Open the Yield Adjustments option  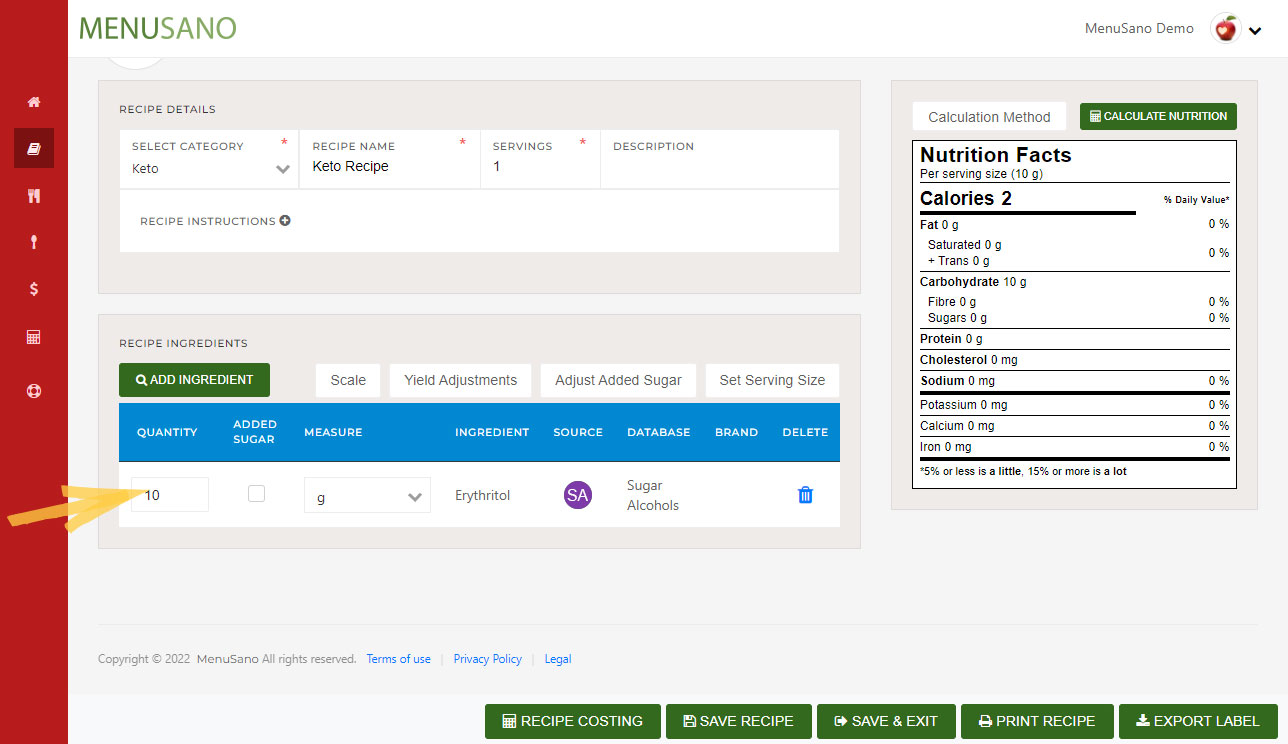[x=460, y=380]
